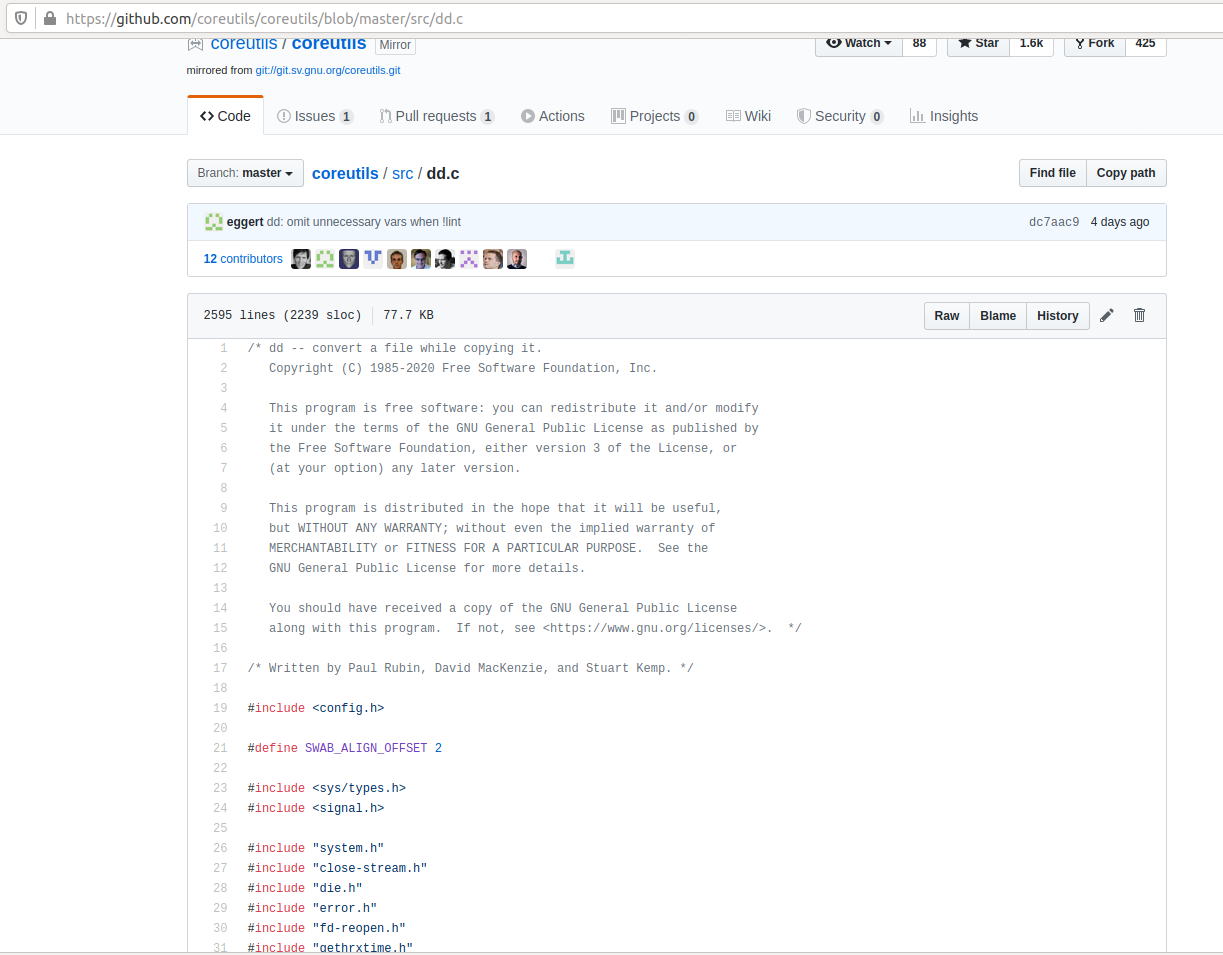Click the dd.c filename in breadcrumb
Image resolution: width=1223 pixels, height=955 pixels.
point(443,173)
